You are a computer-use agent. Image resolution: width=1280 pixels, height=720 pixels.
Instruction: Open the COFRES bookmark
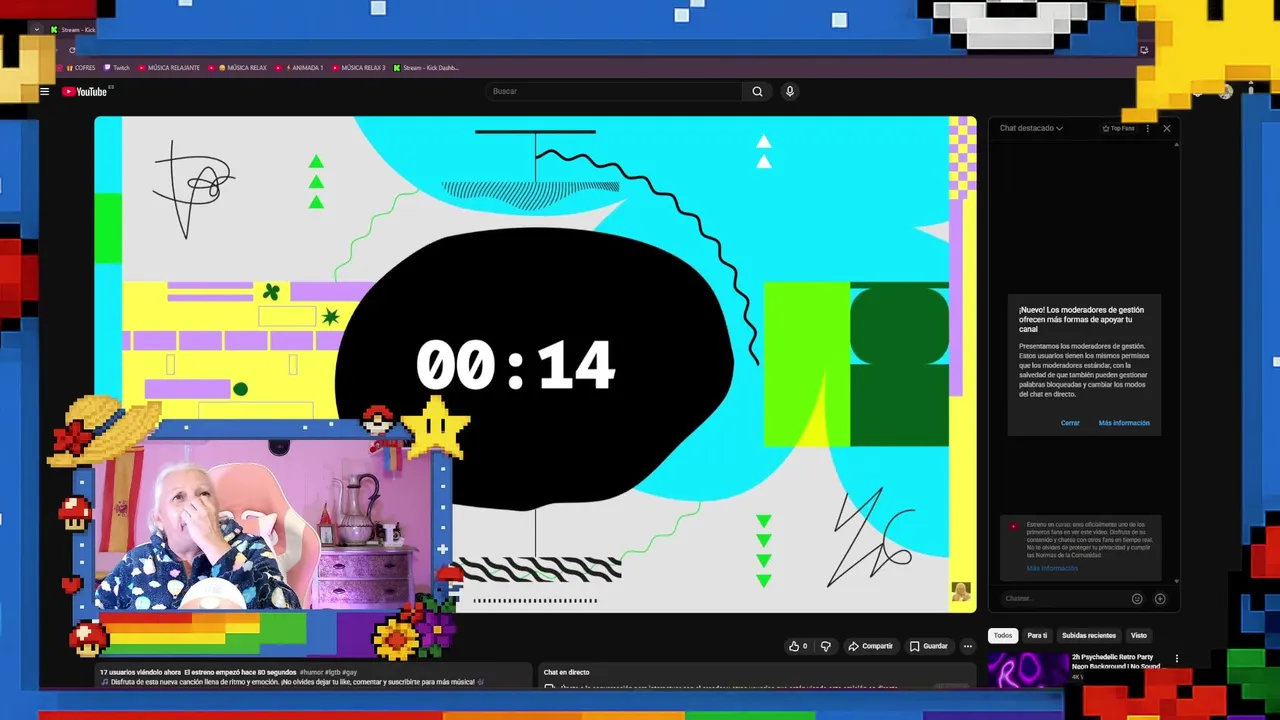[81, 68]
